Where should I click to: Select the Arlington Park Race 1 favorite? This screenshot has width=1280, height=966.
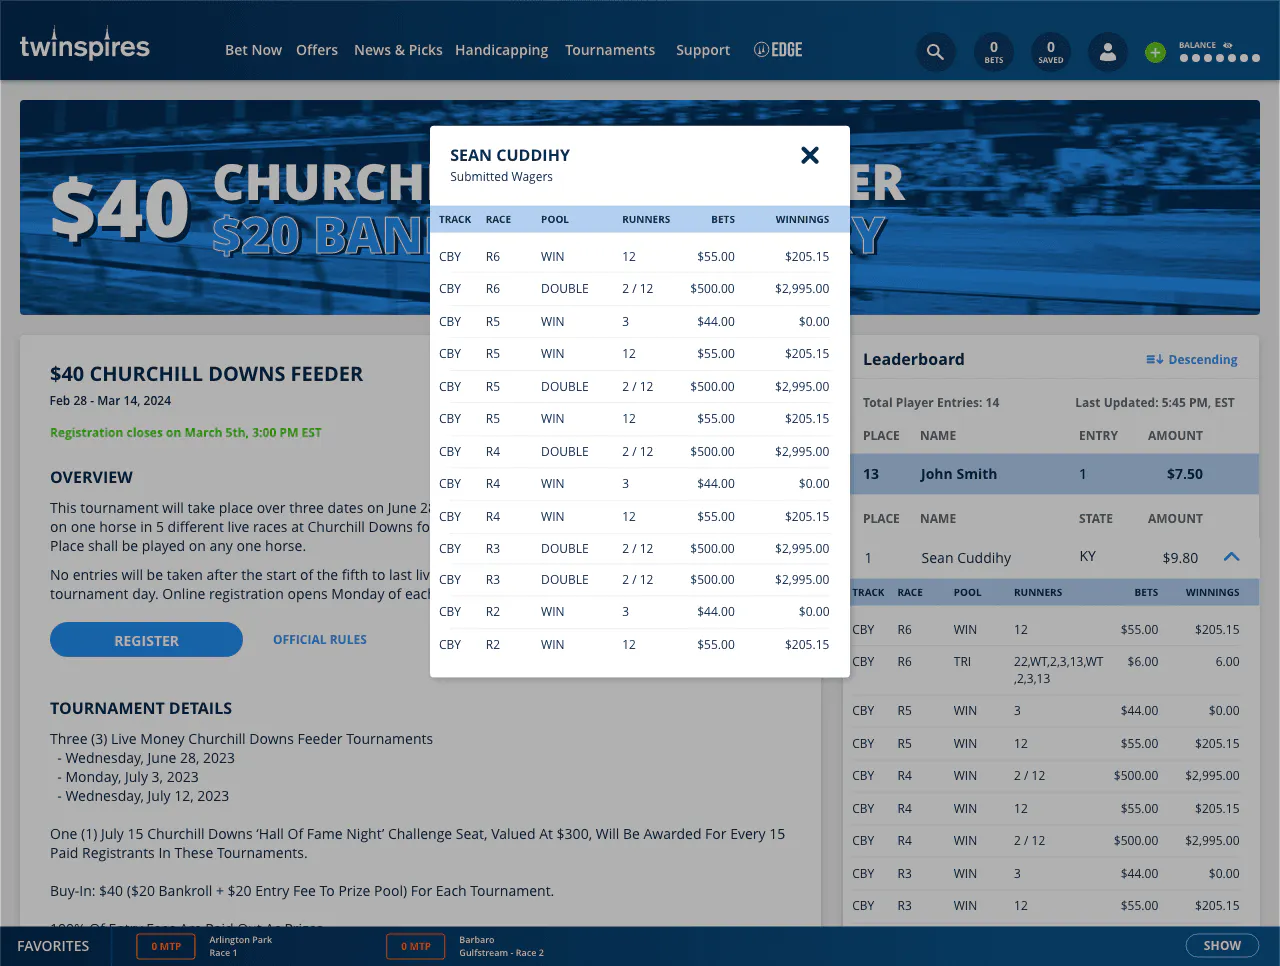[240, 946]
